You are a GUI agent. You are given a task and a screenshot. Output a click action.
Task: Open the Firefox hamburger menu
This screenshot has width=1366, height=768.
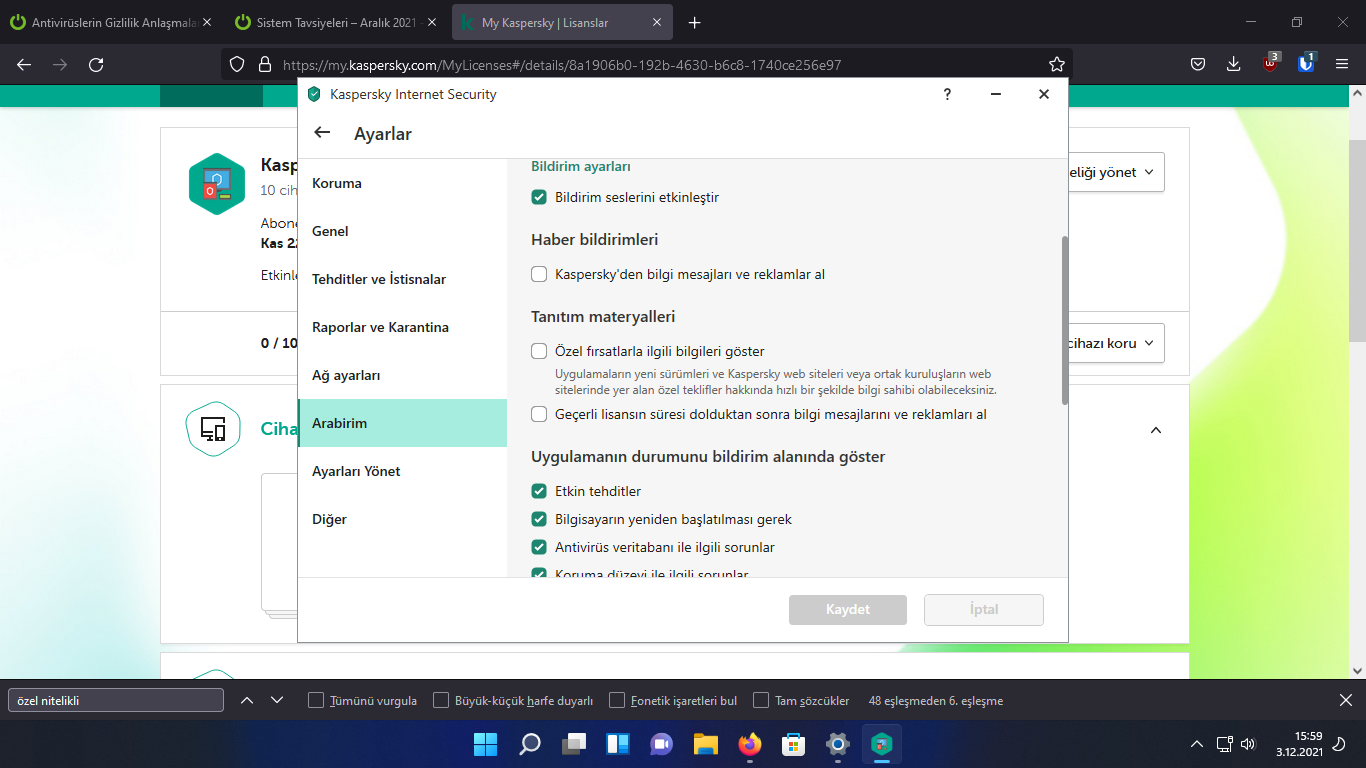[x=1342, y=64]
